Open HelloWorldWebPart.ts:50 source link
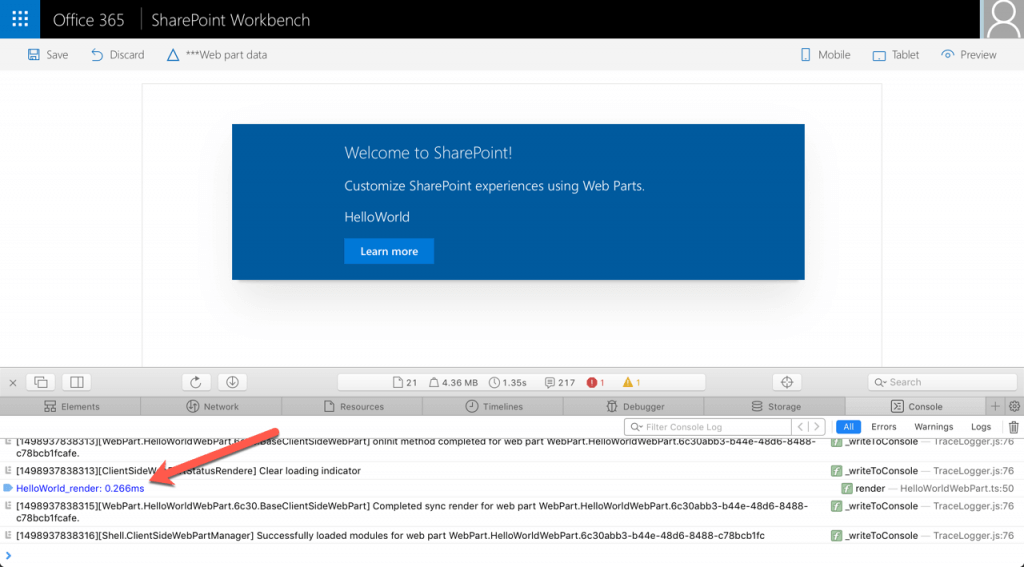 pos(957,489)
